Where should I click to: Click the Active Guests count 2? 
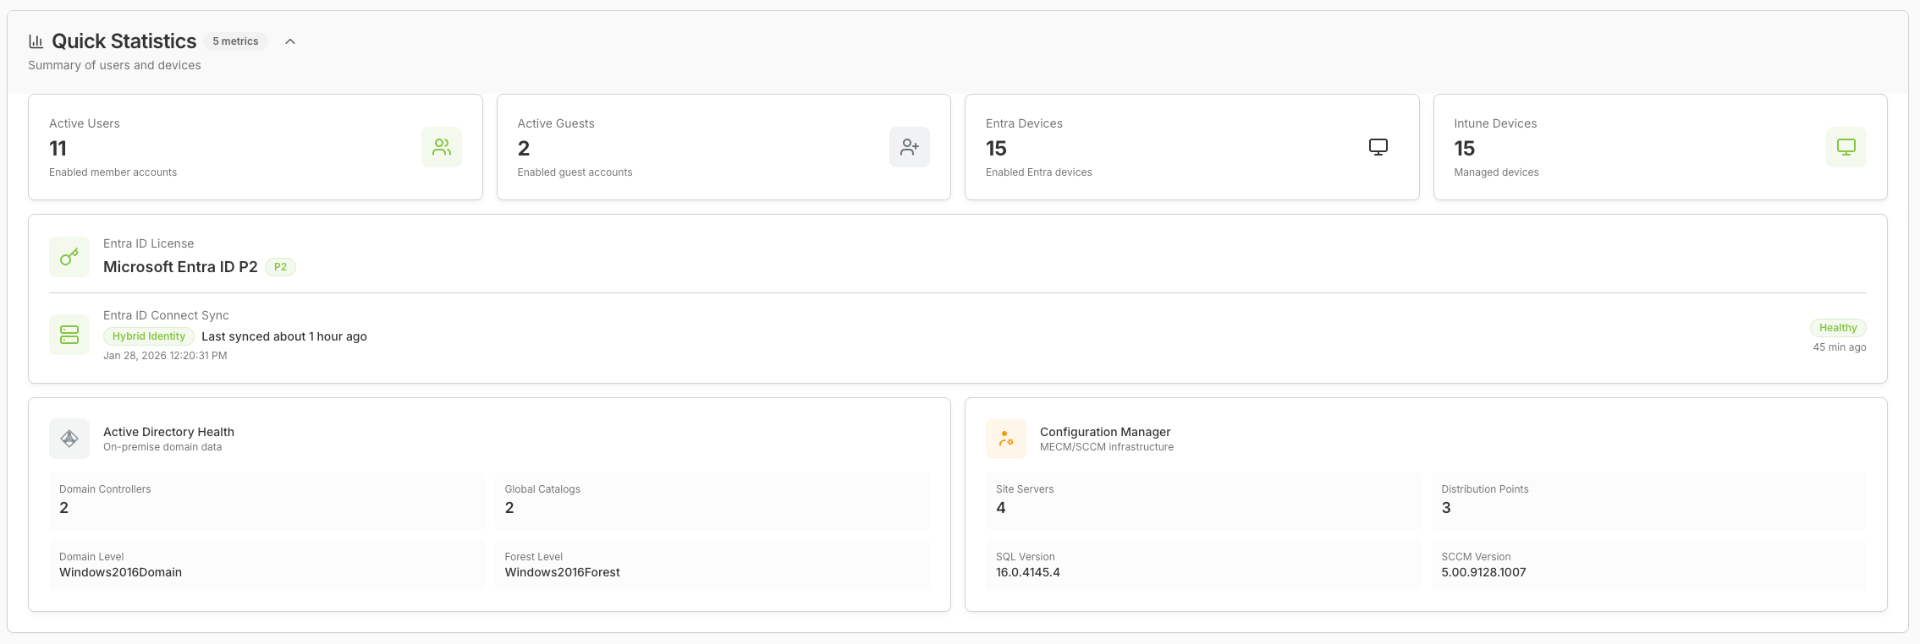point(524,148)
